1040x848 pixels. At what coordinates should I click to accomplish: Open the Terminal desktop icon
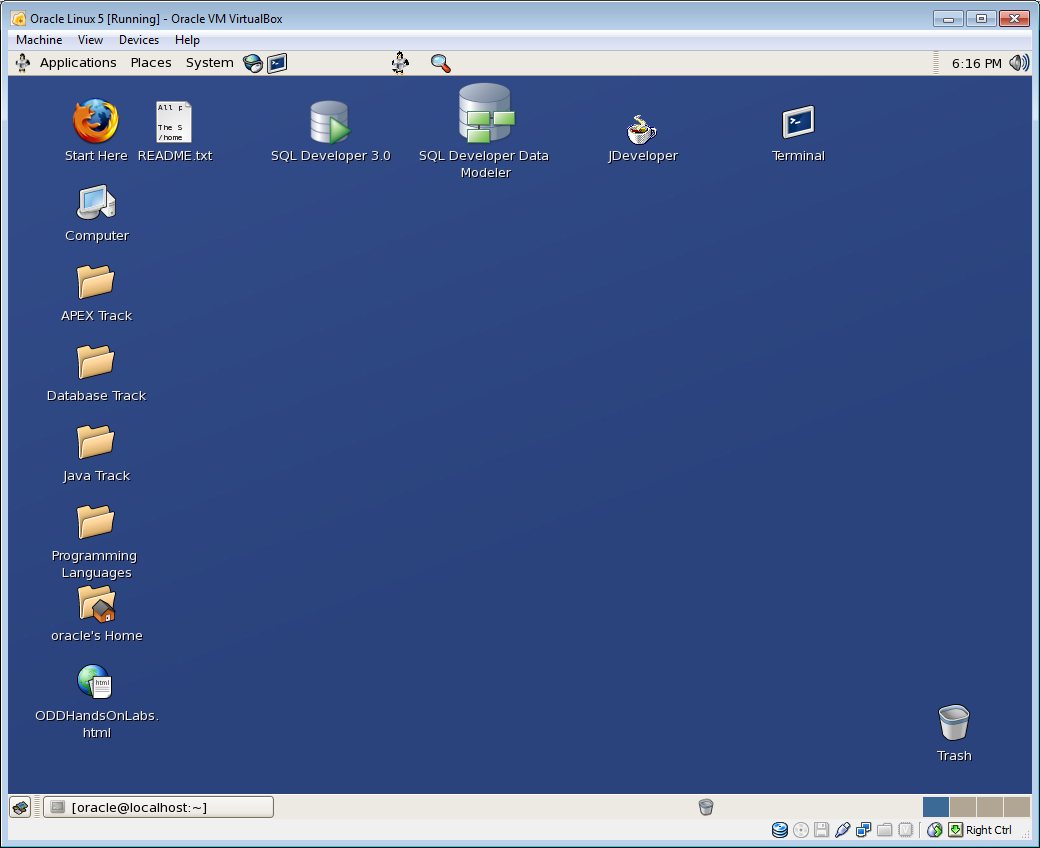click(798, 123)
